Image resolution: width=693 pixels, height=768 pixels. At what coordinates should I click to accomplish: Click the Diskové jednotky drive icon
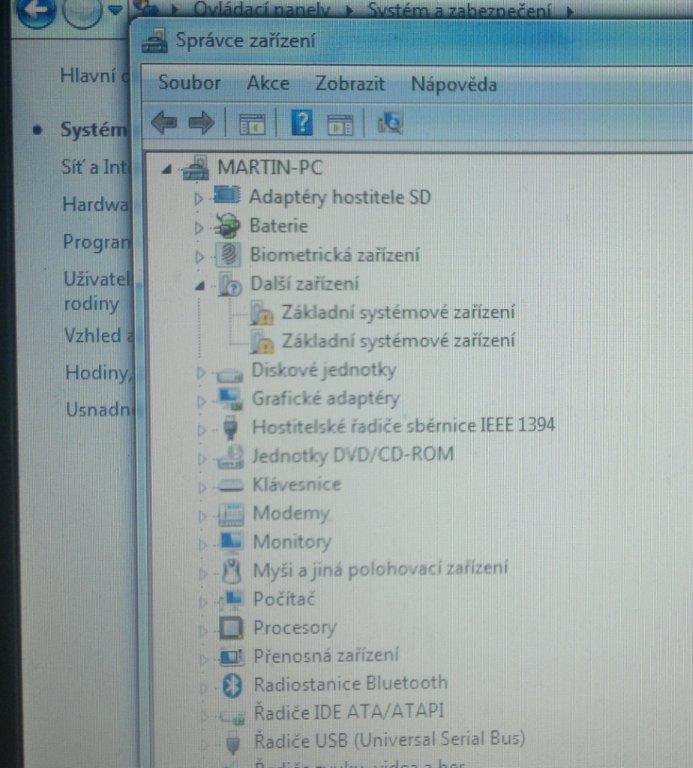coord(229,375)
